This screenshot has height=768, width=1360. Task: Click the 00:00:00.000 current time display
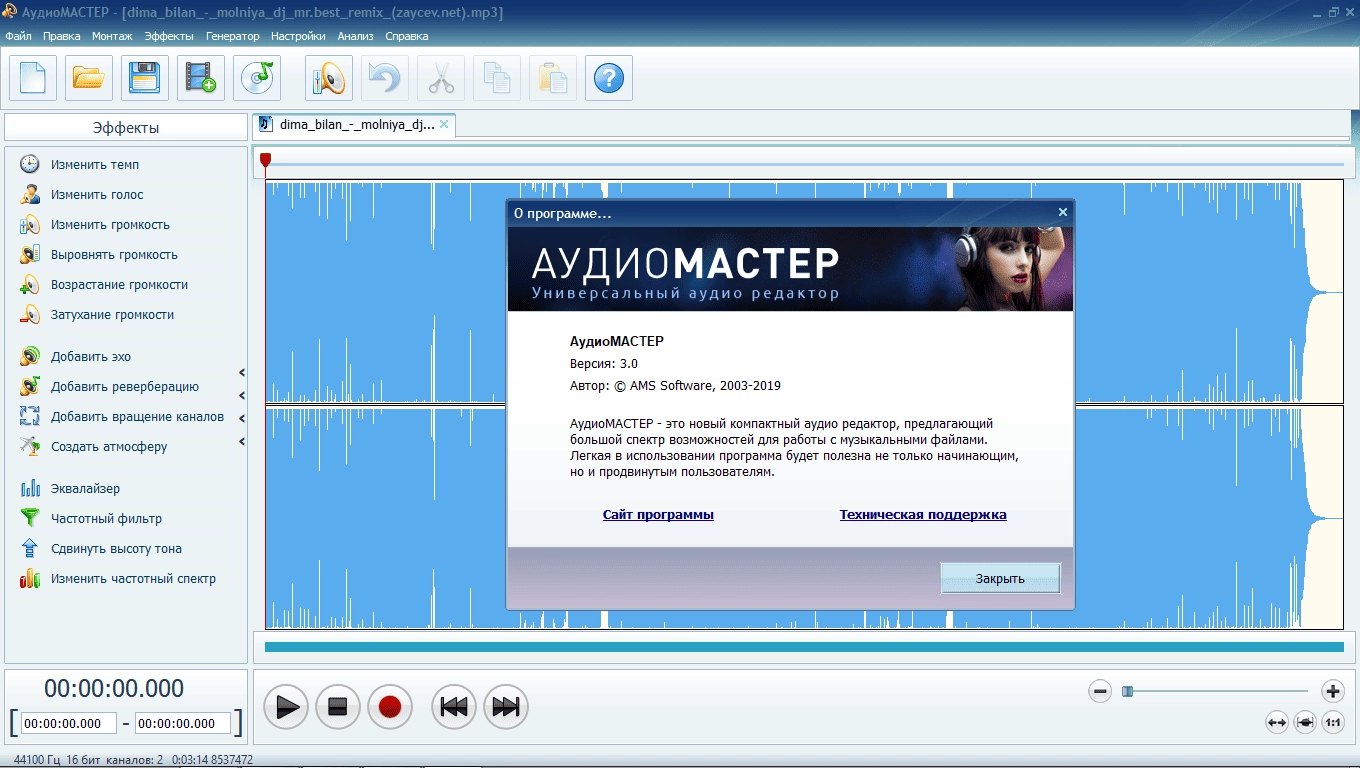114,688
